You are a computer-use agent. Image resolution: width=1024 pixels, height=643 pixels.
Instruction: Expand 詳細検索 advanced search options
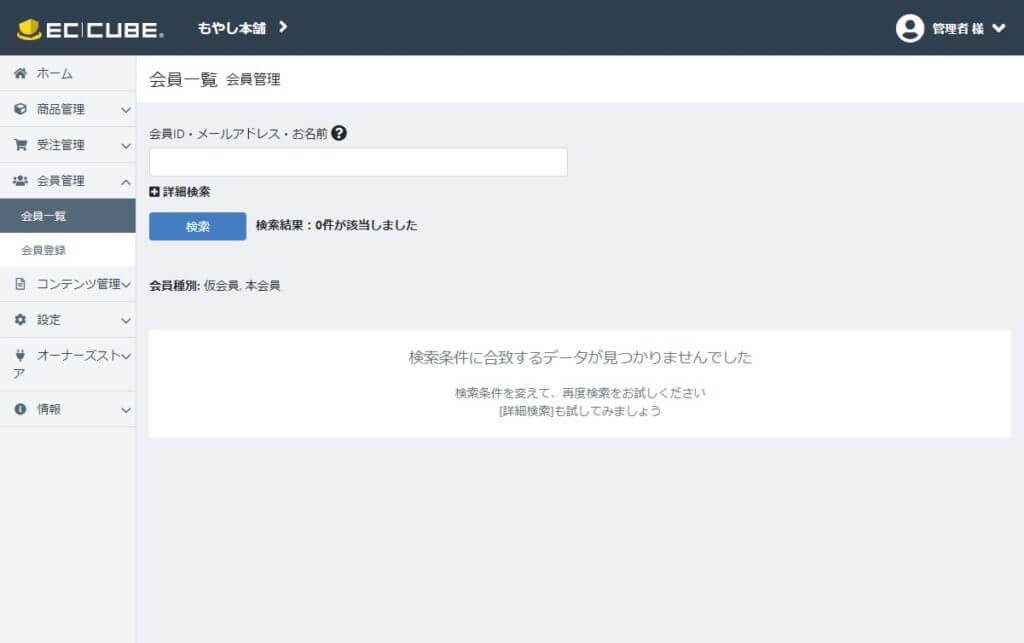click(180, 192)
